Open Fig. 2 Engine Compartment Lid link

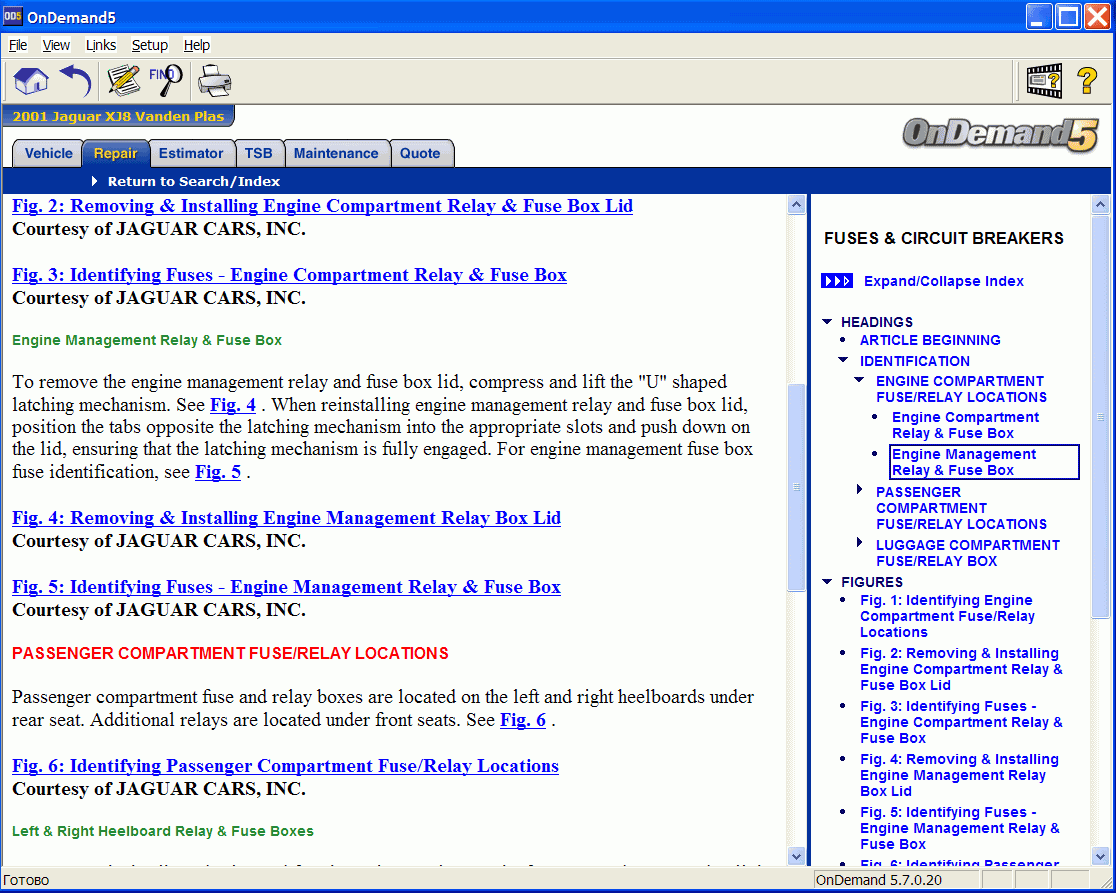click(x=322, y=206)
